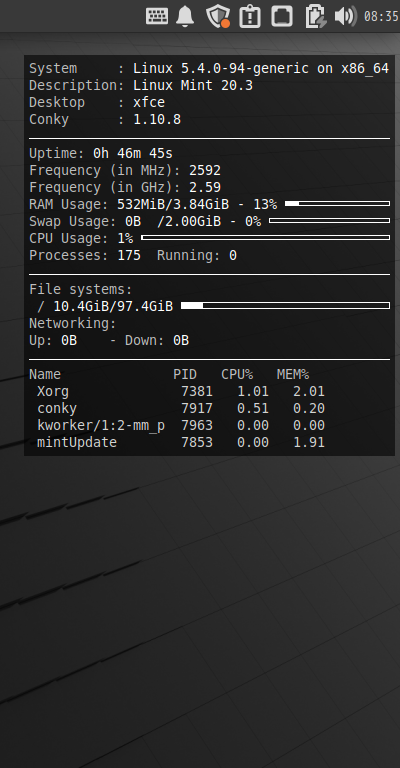This screenshot has width=400, height=768.
Task: Click the MHz frequency value '2592'
Action: [x=205, y=170]
